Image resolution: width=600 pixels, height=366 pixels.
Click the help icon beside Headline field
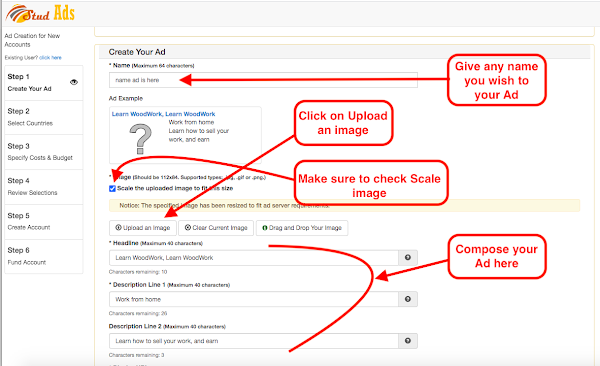(408, 258)
